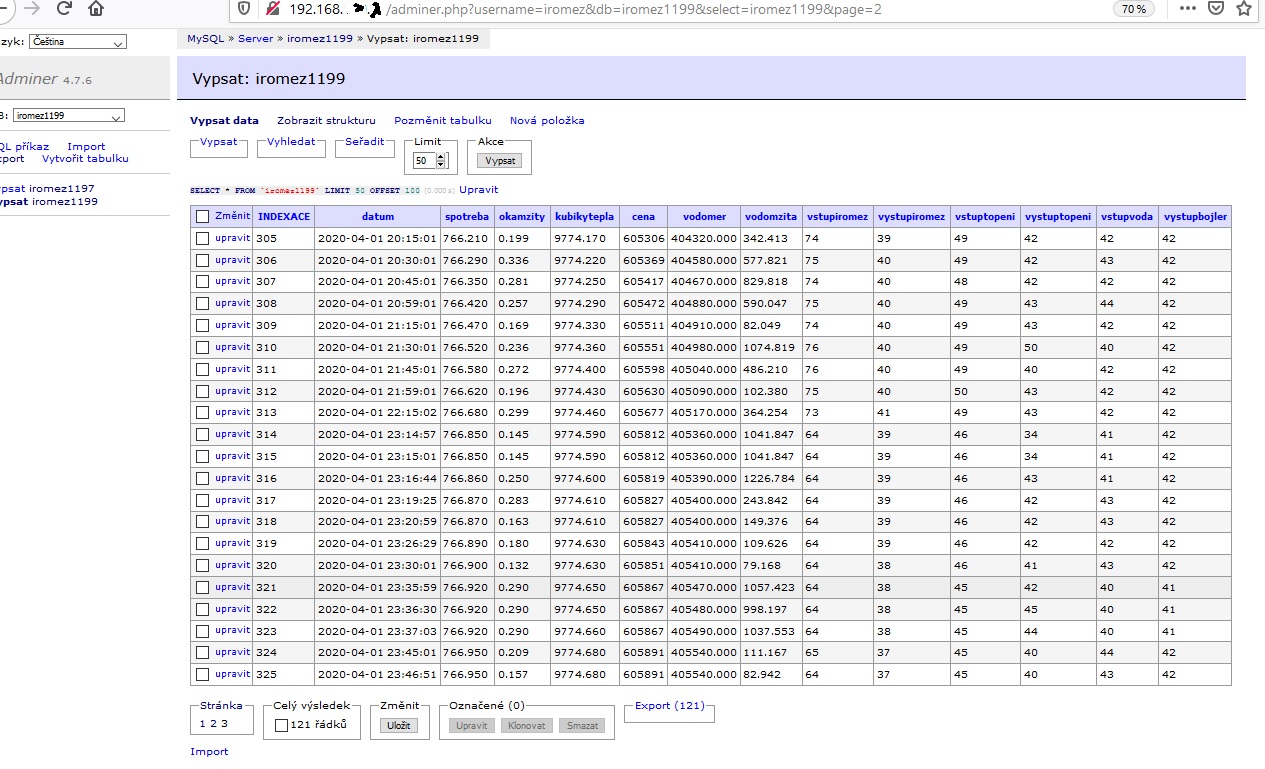Screen dimensions: 1265x769
Task: Open the browser three-dot page actions menu
Action: (1187, 9)
